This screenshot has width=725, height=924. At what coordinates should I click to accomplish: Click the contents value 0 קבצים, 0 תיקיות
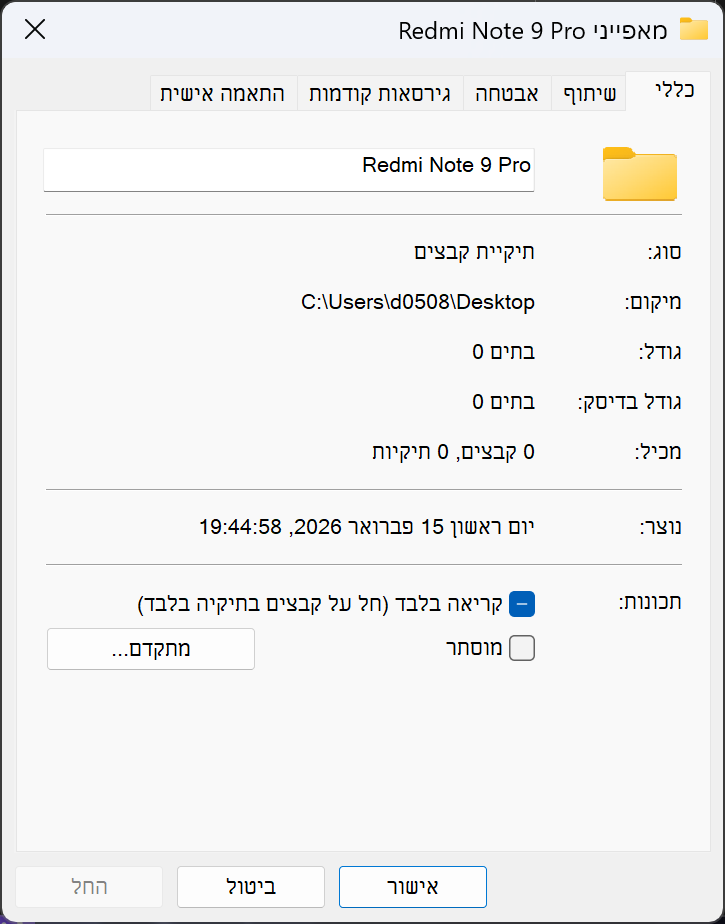(x=453, y=452)
